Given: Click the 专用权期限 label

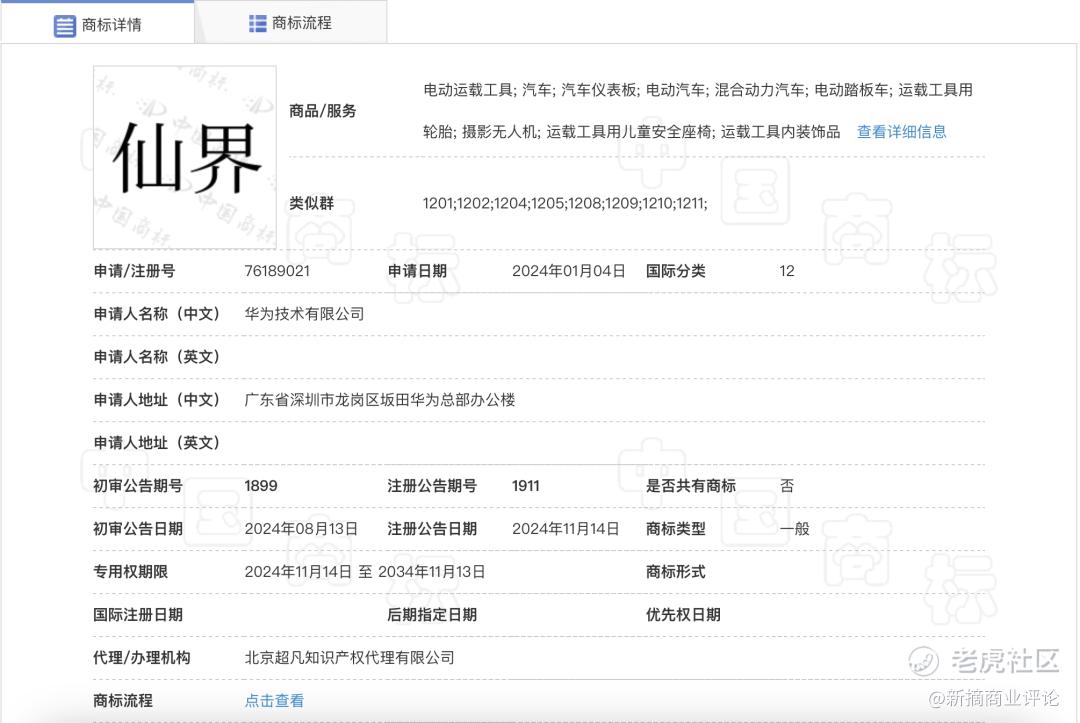Looking at the screenshot, I should tap(131, 572).
